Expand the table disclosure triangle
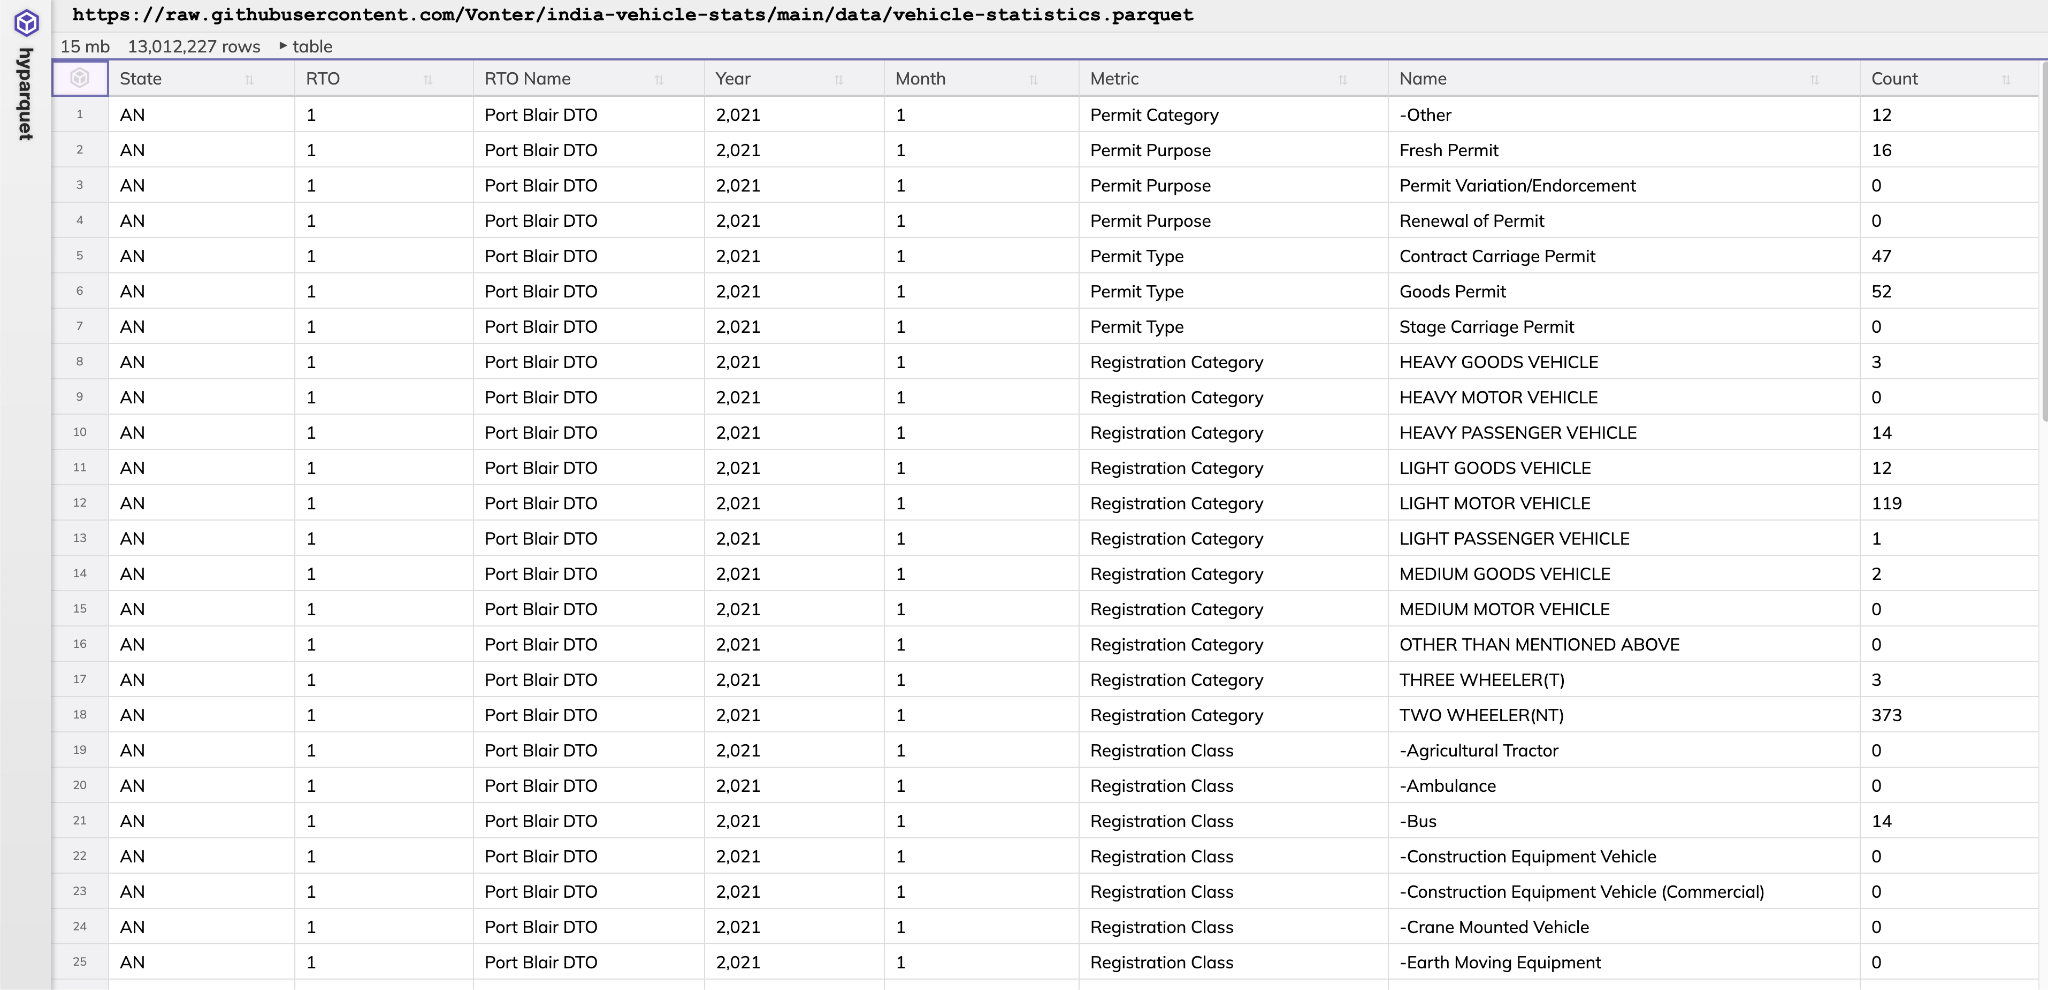 (x=284, y=46)
